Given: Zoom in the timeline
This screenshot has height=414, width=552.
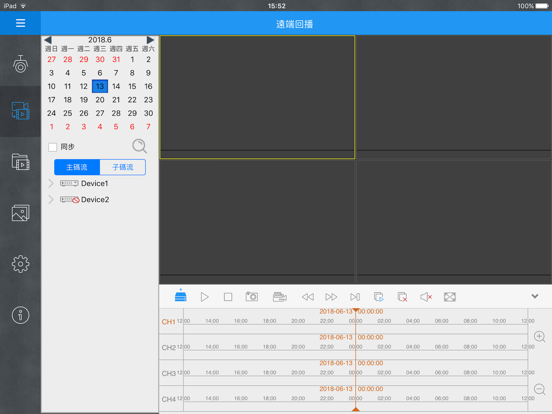Looking at the screenshot, I should point(539,337).
